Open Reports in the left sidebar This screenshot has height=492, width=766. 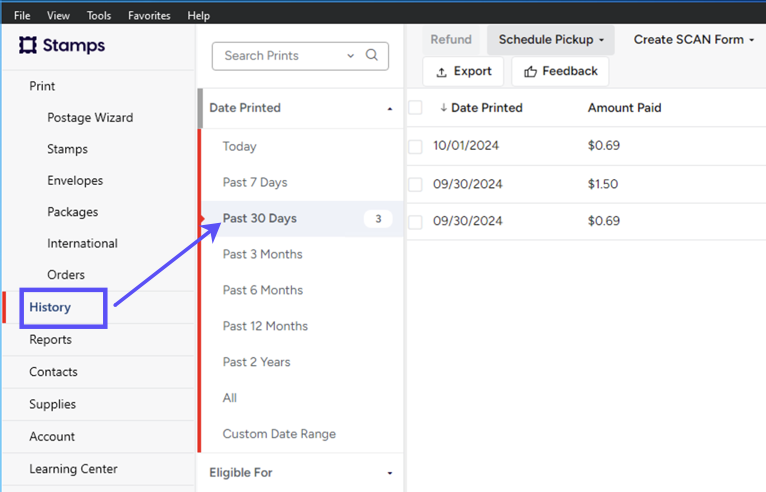(x=51, y=340)
